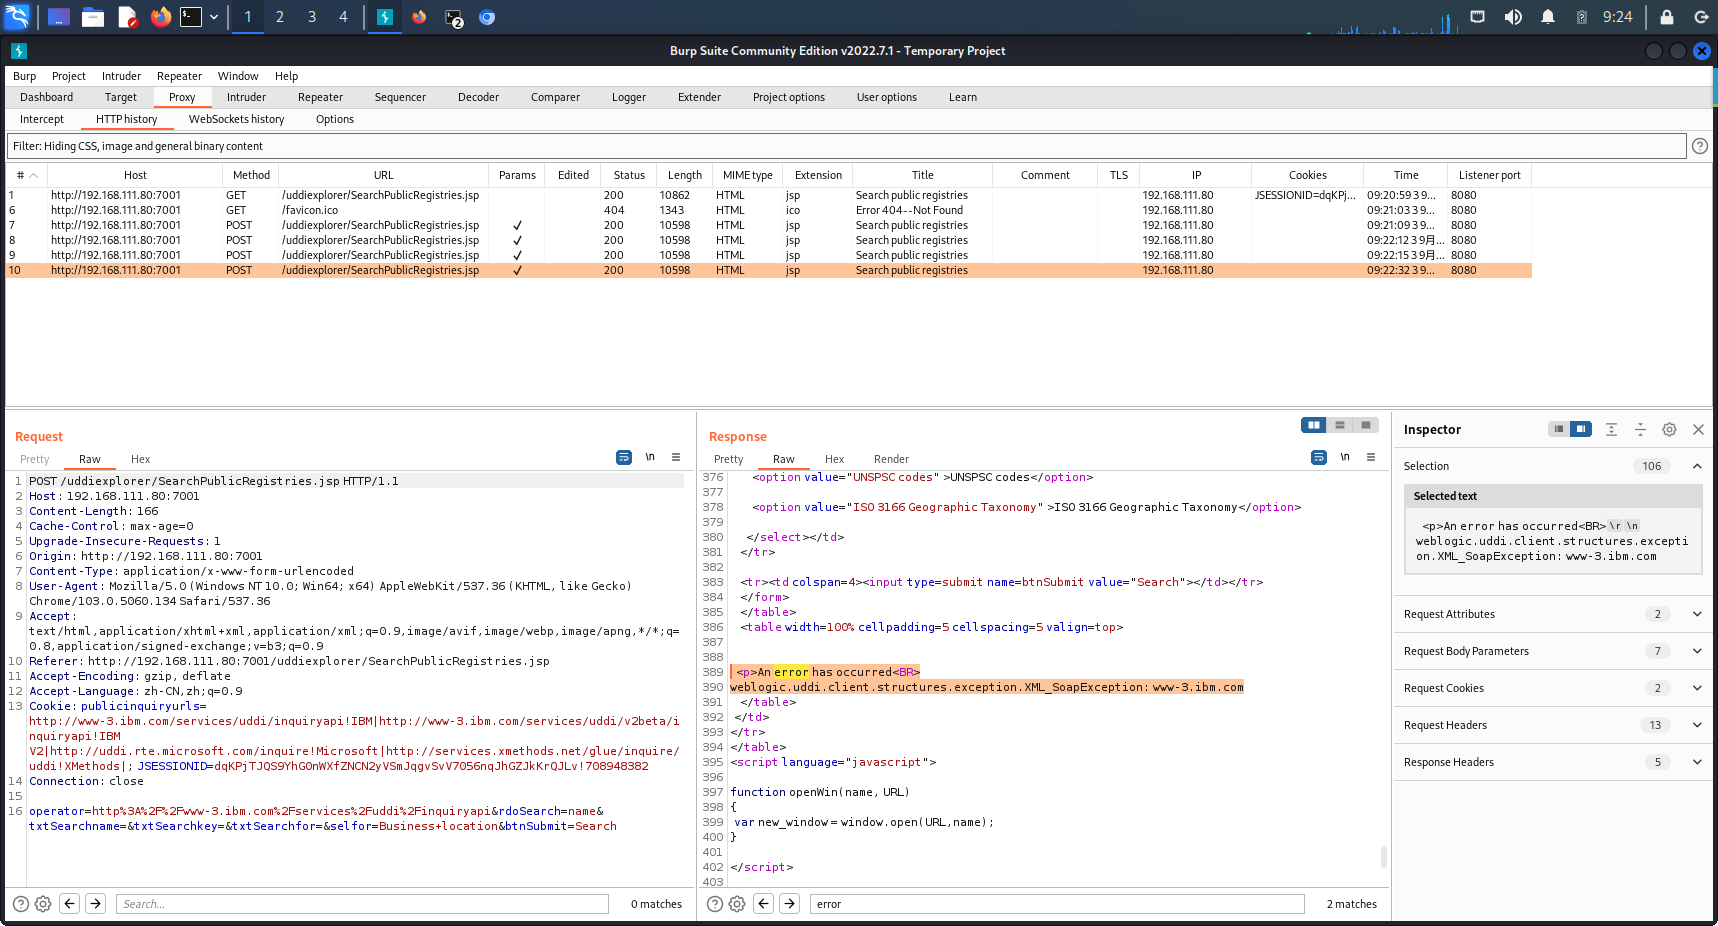This screenshot has width=1718, height=926.
Task: Open the Repeater menu in menu bar
Action: [179, 76]
